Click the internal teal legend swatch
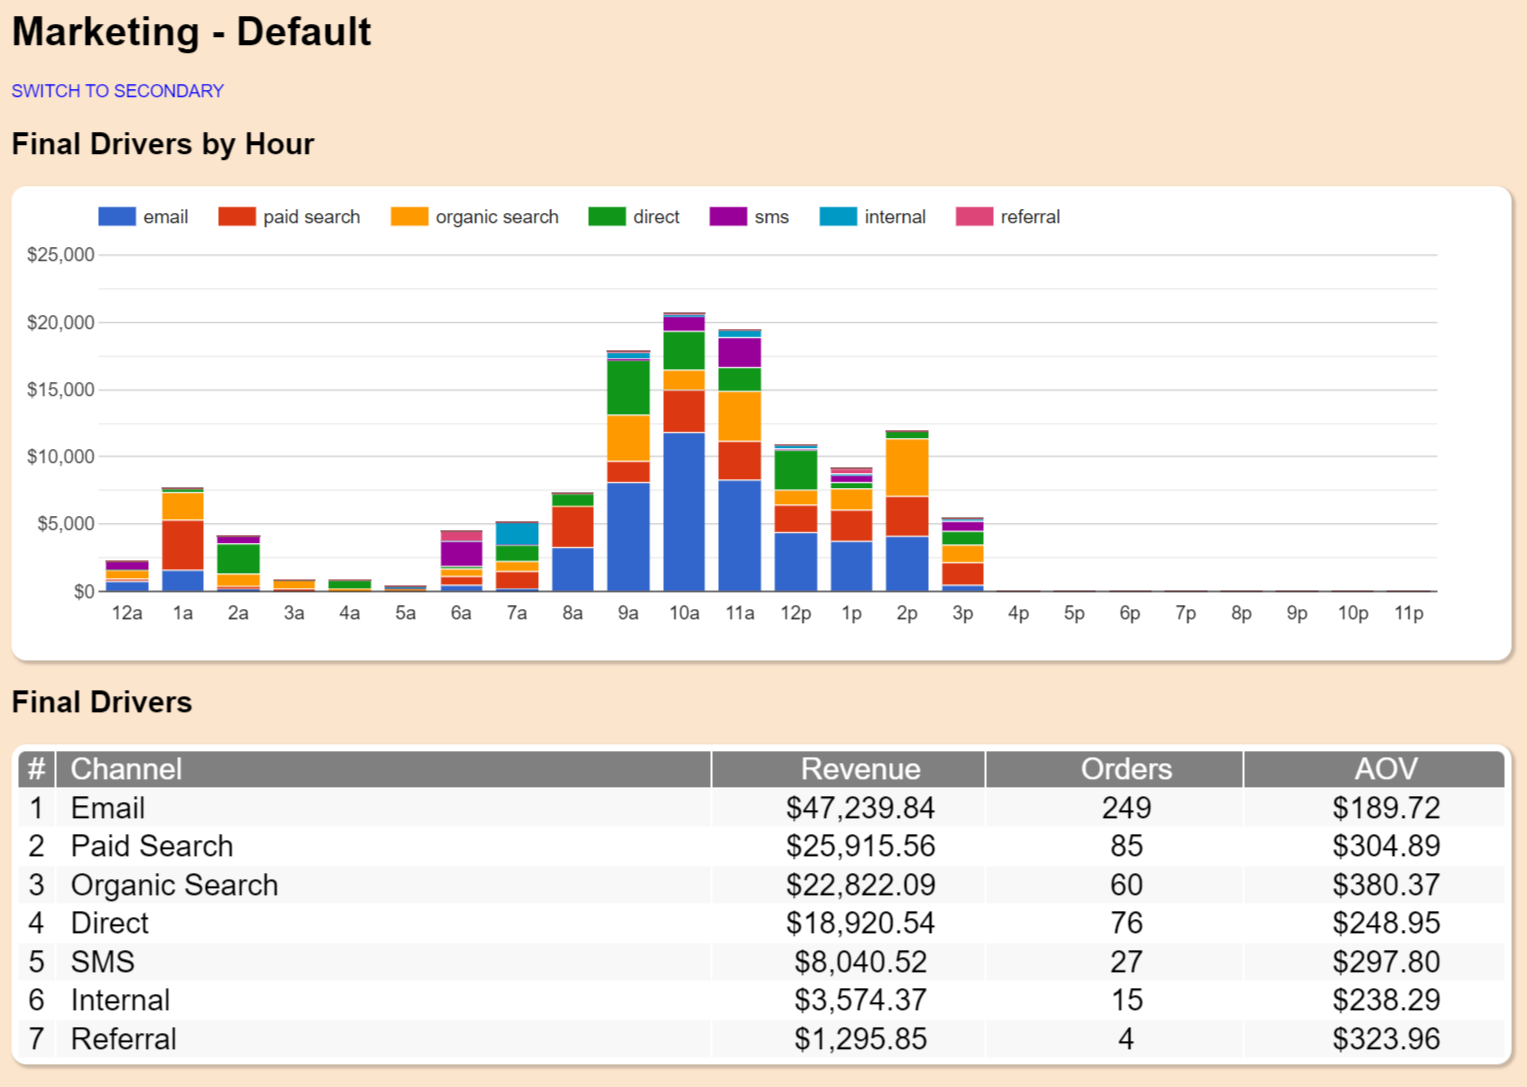Image resolution: width=1527 pixels, height=1087 pixels. pos(838,216)
